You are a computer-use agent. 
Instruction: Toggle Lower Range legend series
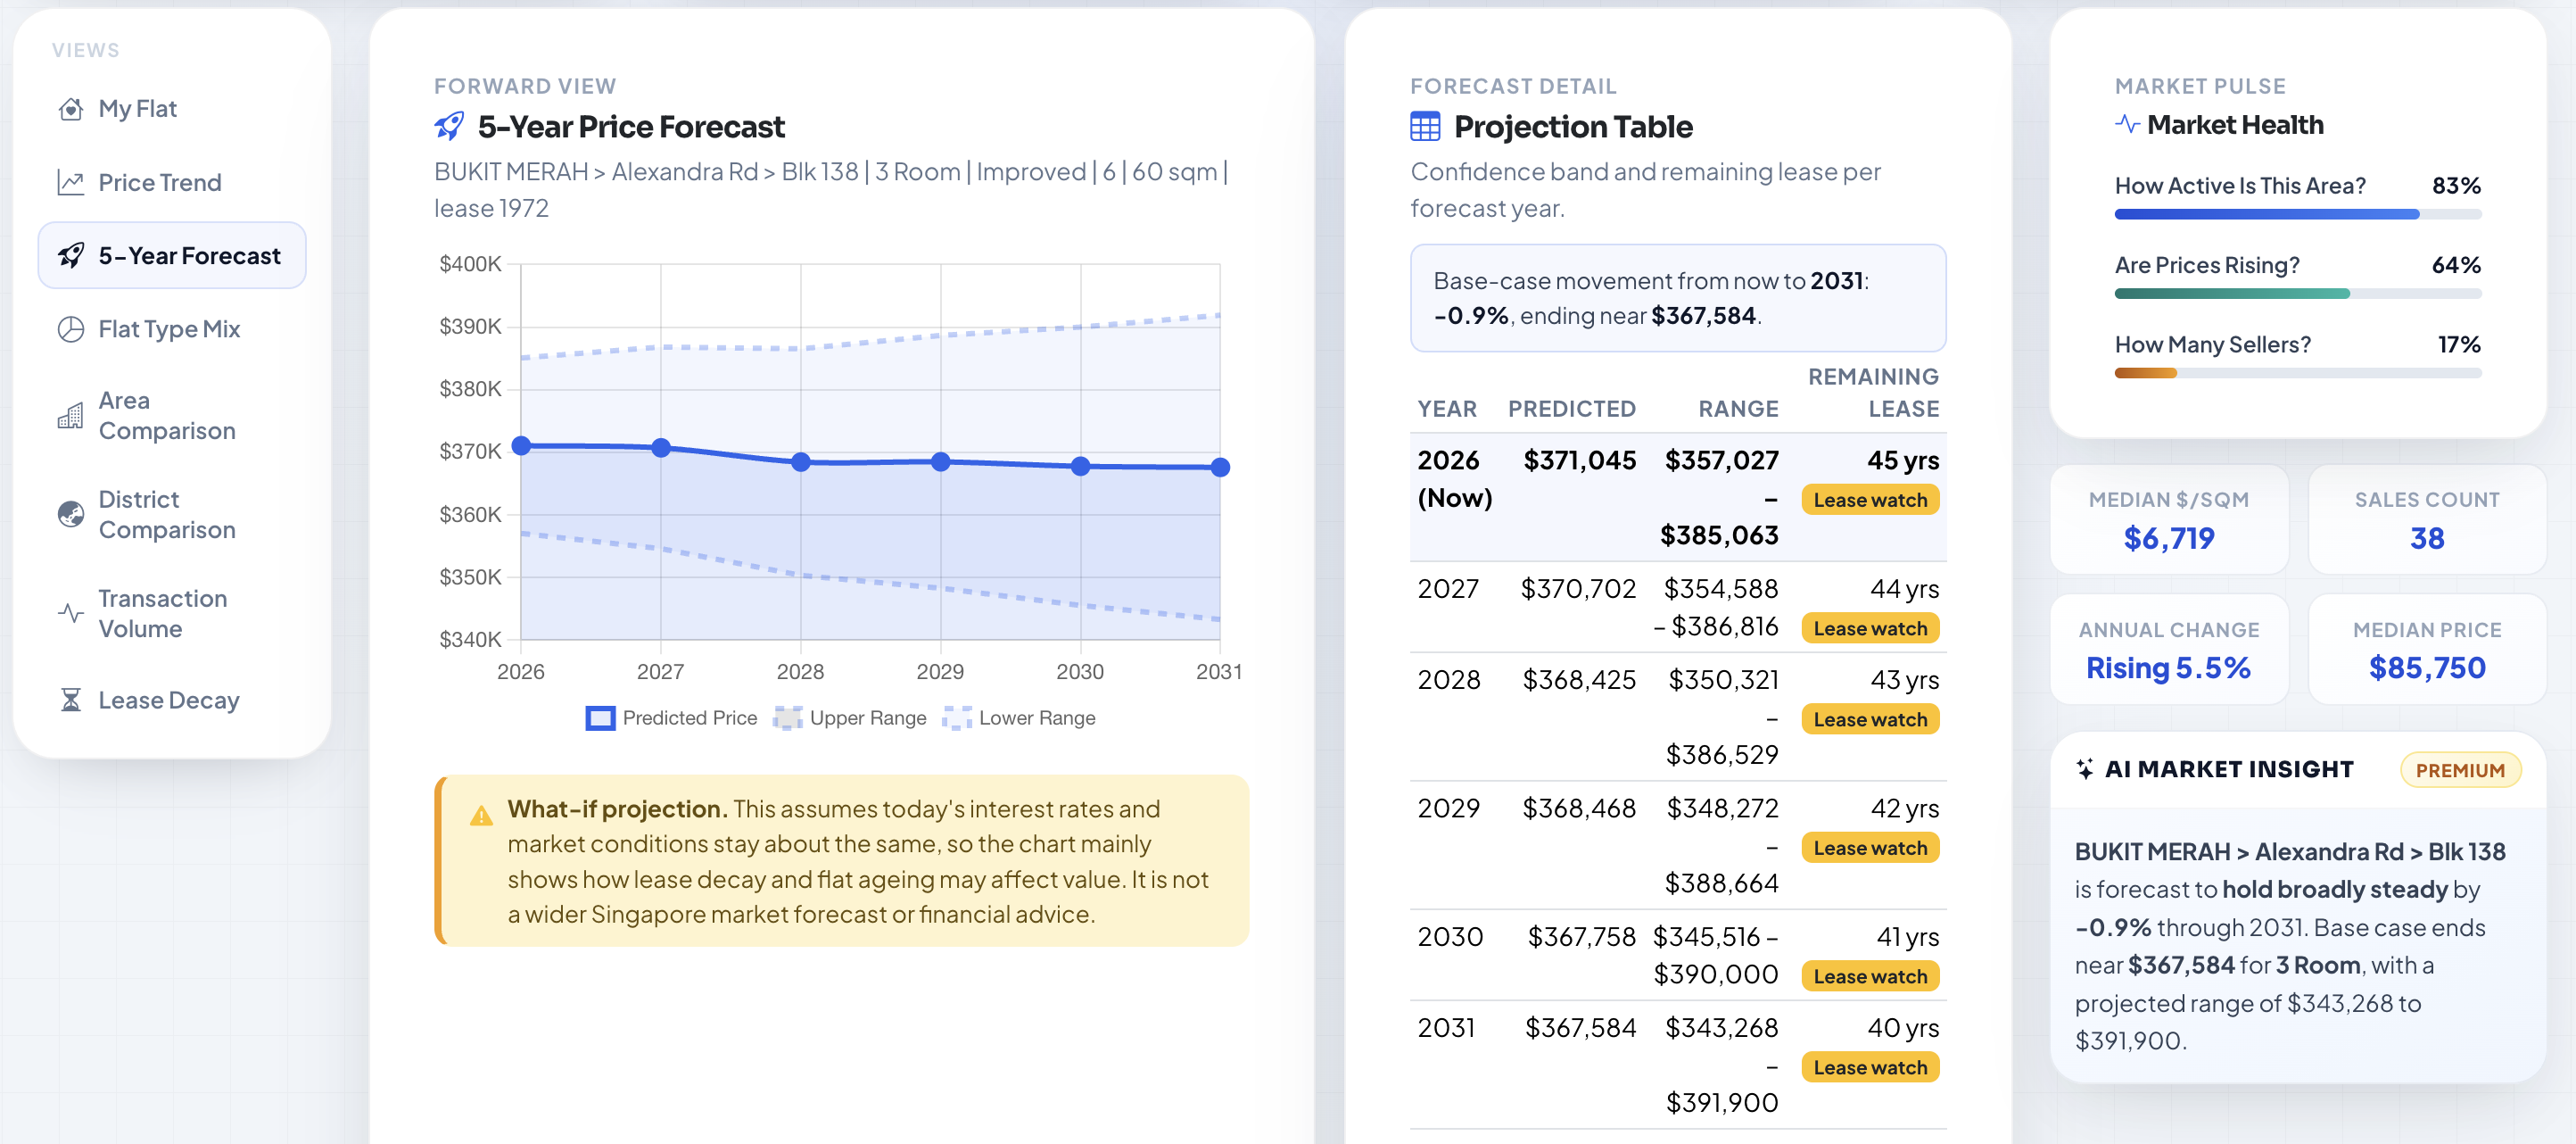[x=1019, y=718]
